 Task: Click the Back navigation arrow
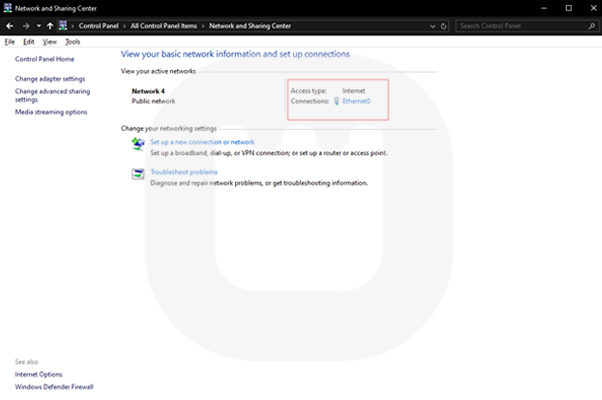tap(9, 25)
